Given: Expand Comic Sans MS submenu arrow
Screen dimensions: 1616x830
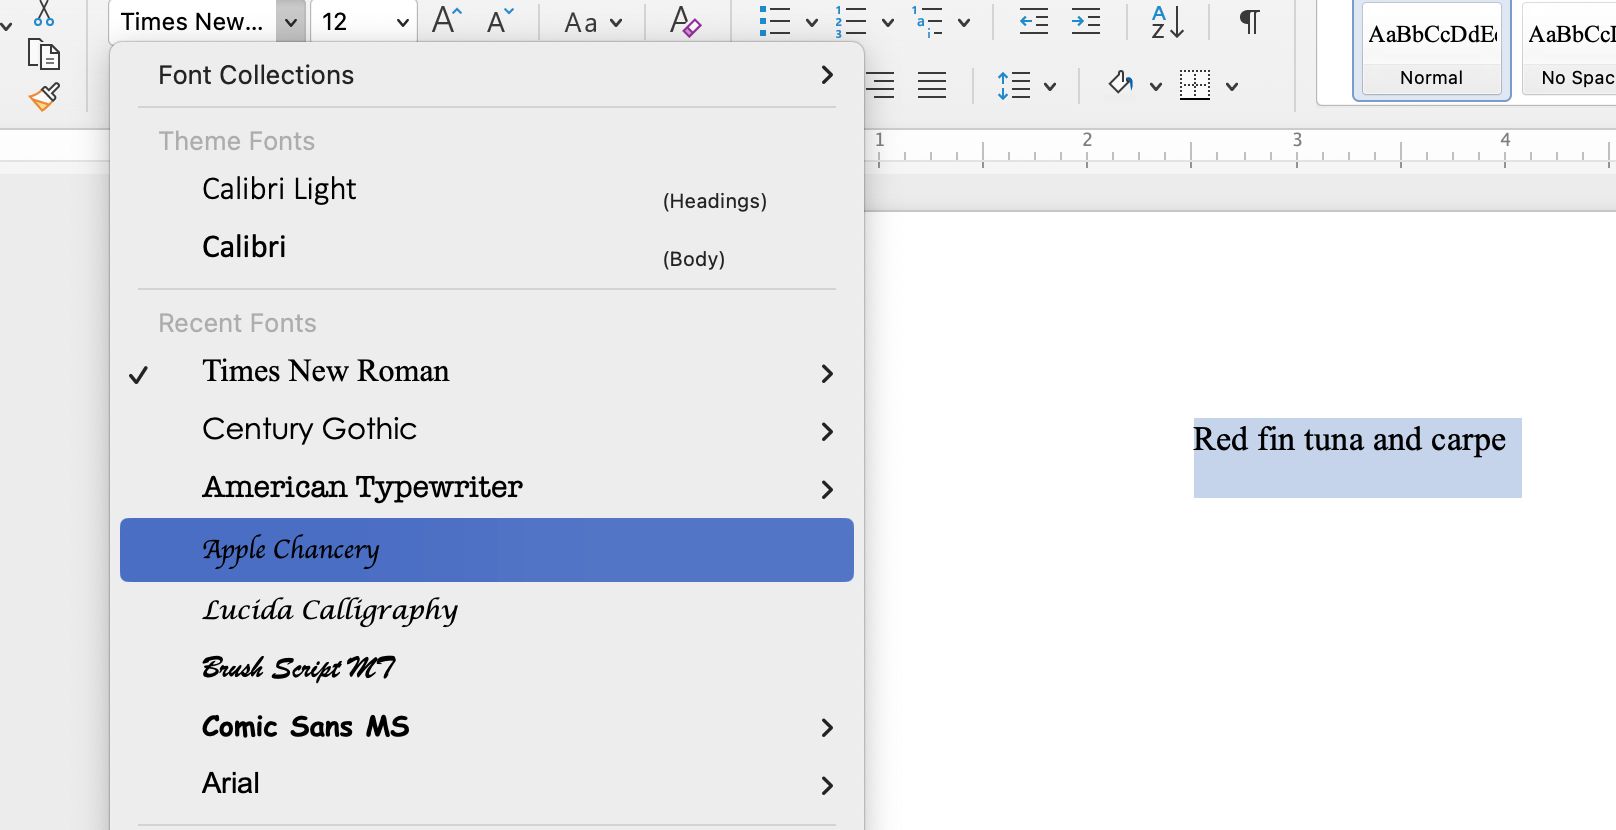Looking at the screenshot, I should pyautogui.click(x=827, y=728).
